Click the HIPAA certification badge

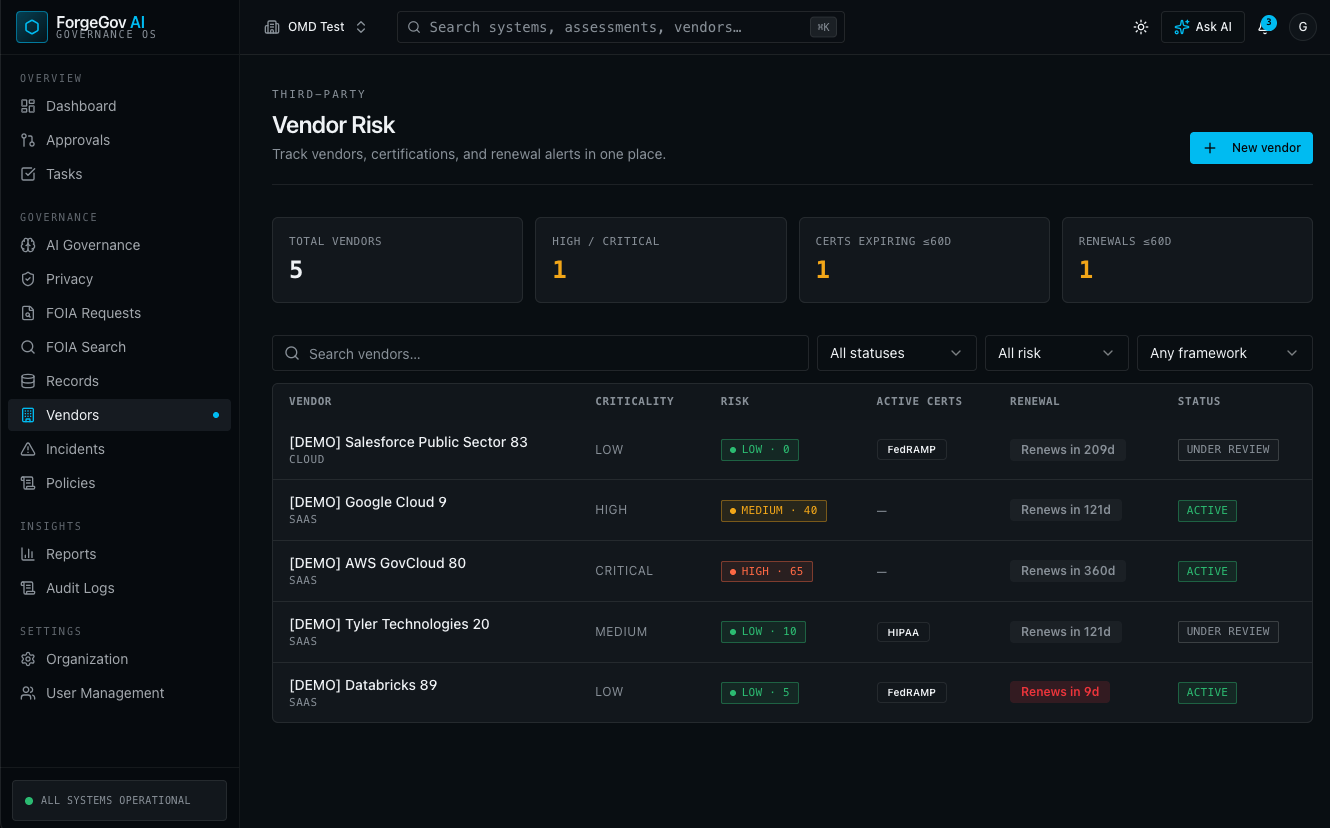click(x=904, y=632)
